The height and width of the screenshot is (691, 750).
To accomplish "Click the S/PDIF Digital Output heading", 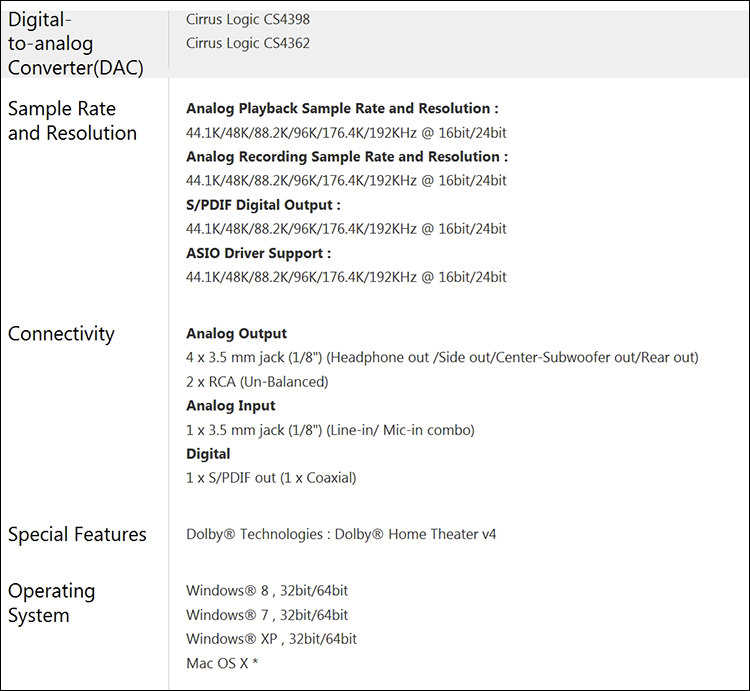I will point(263,204).
